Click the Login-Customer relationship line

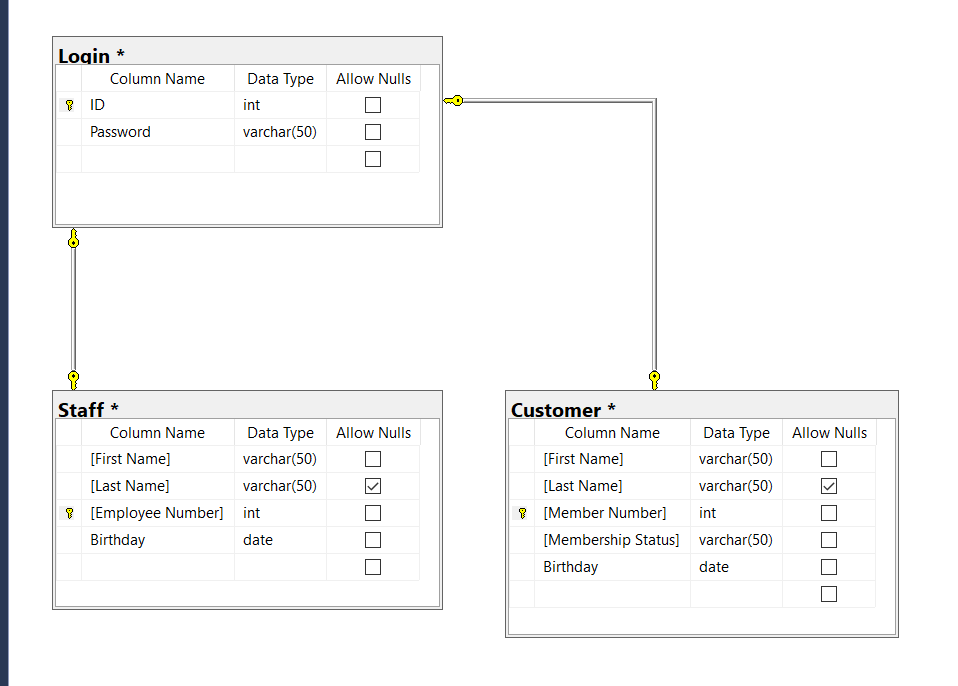[x=656, y=240]
